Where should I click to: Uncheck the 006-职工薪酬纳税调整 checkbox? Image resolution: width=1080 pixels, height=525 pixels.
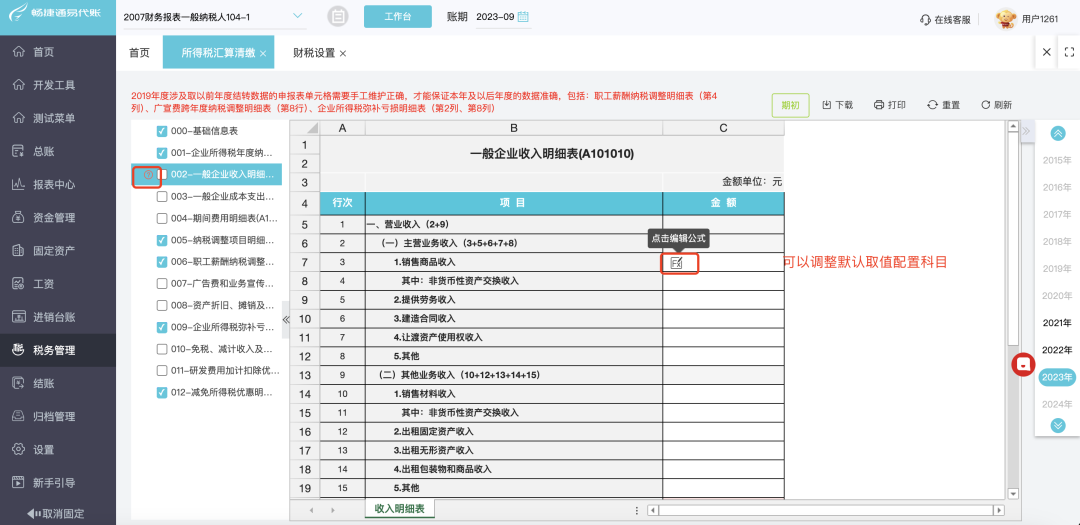pyautogui.click(x=162, y=262)
